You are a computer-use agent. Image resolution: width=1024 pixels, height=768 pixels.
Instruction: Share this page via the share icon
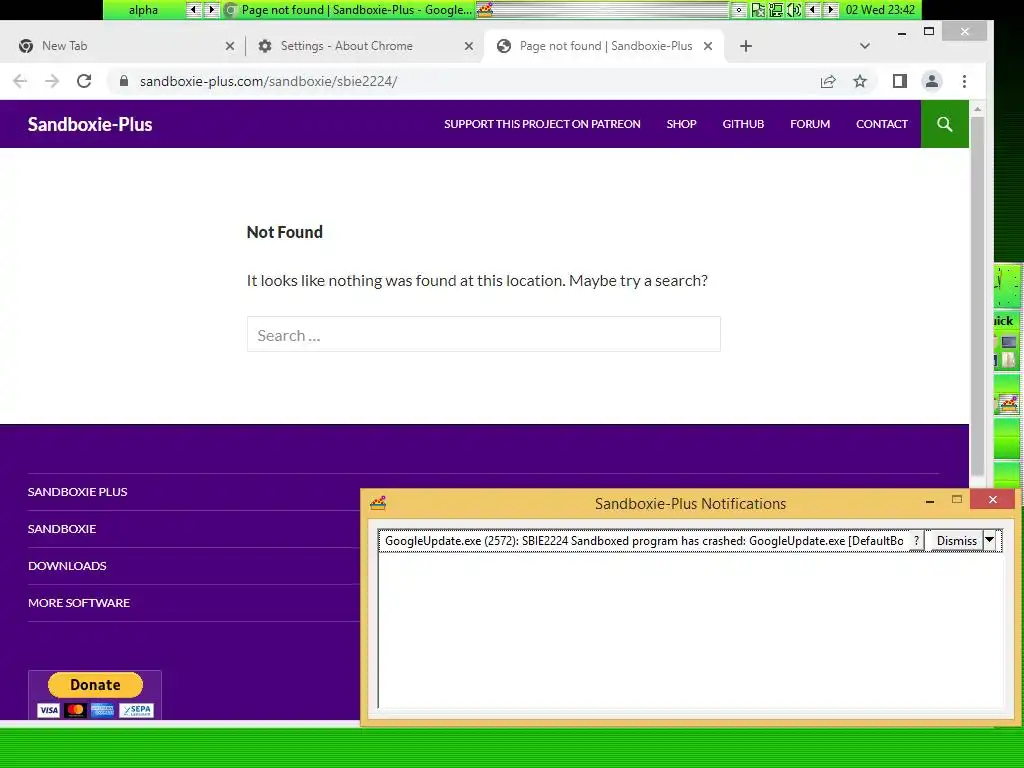pos(828,81)
